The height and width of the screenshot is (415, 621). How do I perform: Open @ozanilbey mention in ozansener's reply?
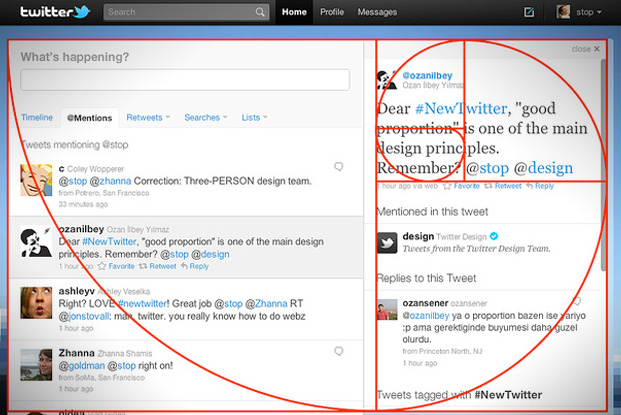point(426,316)
